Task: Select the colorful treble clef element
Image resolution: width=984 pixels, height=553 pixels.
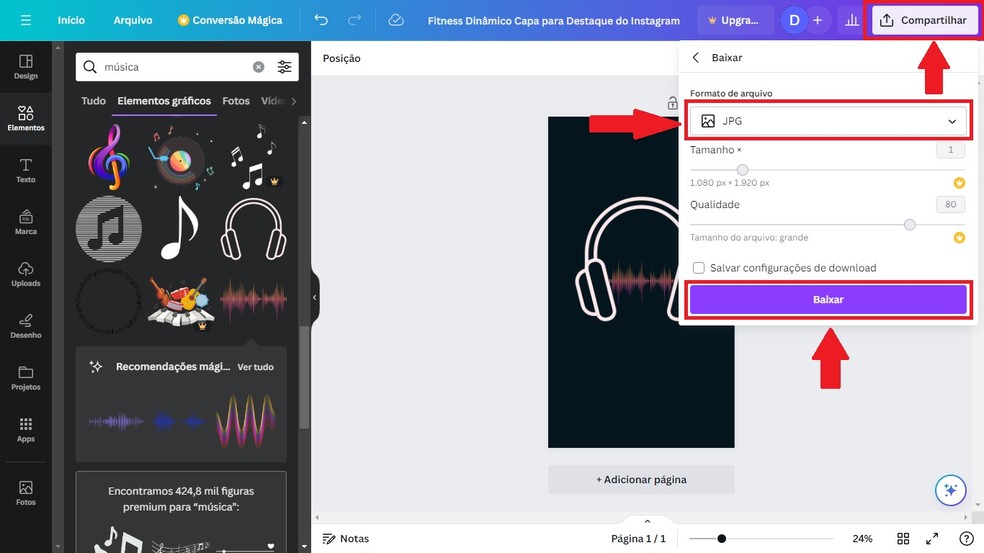Action: [x=109, y=157]
